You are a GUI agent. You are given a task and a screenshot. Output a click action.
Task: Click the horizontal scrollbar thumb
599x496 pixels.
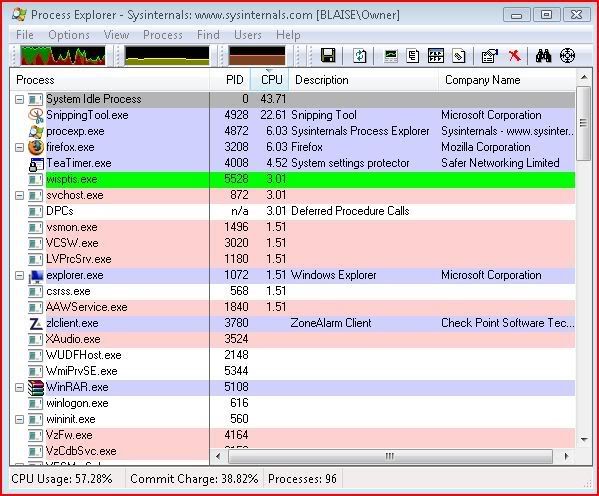[x=390, y=456]
